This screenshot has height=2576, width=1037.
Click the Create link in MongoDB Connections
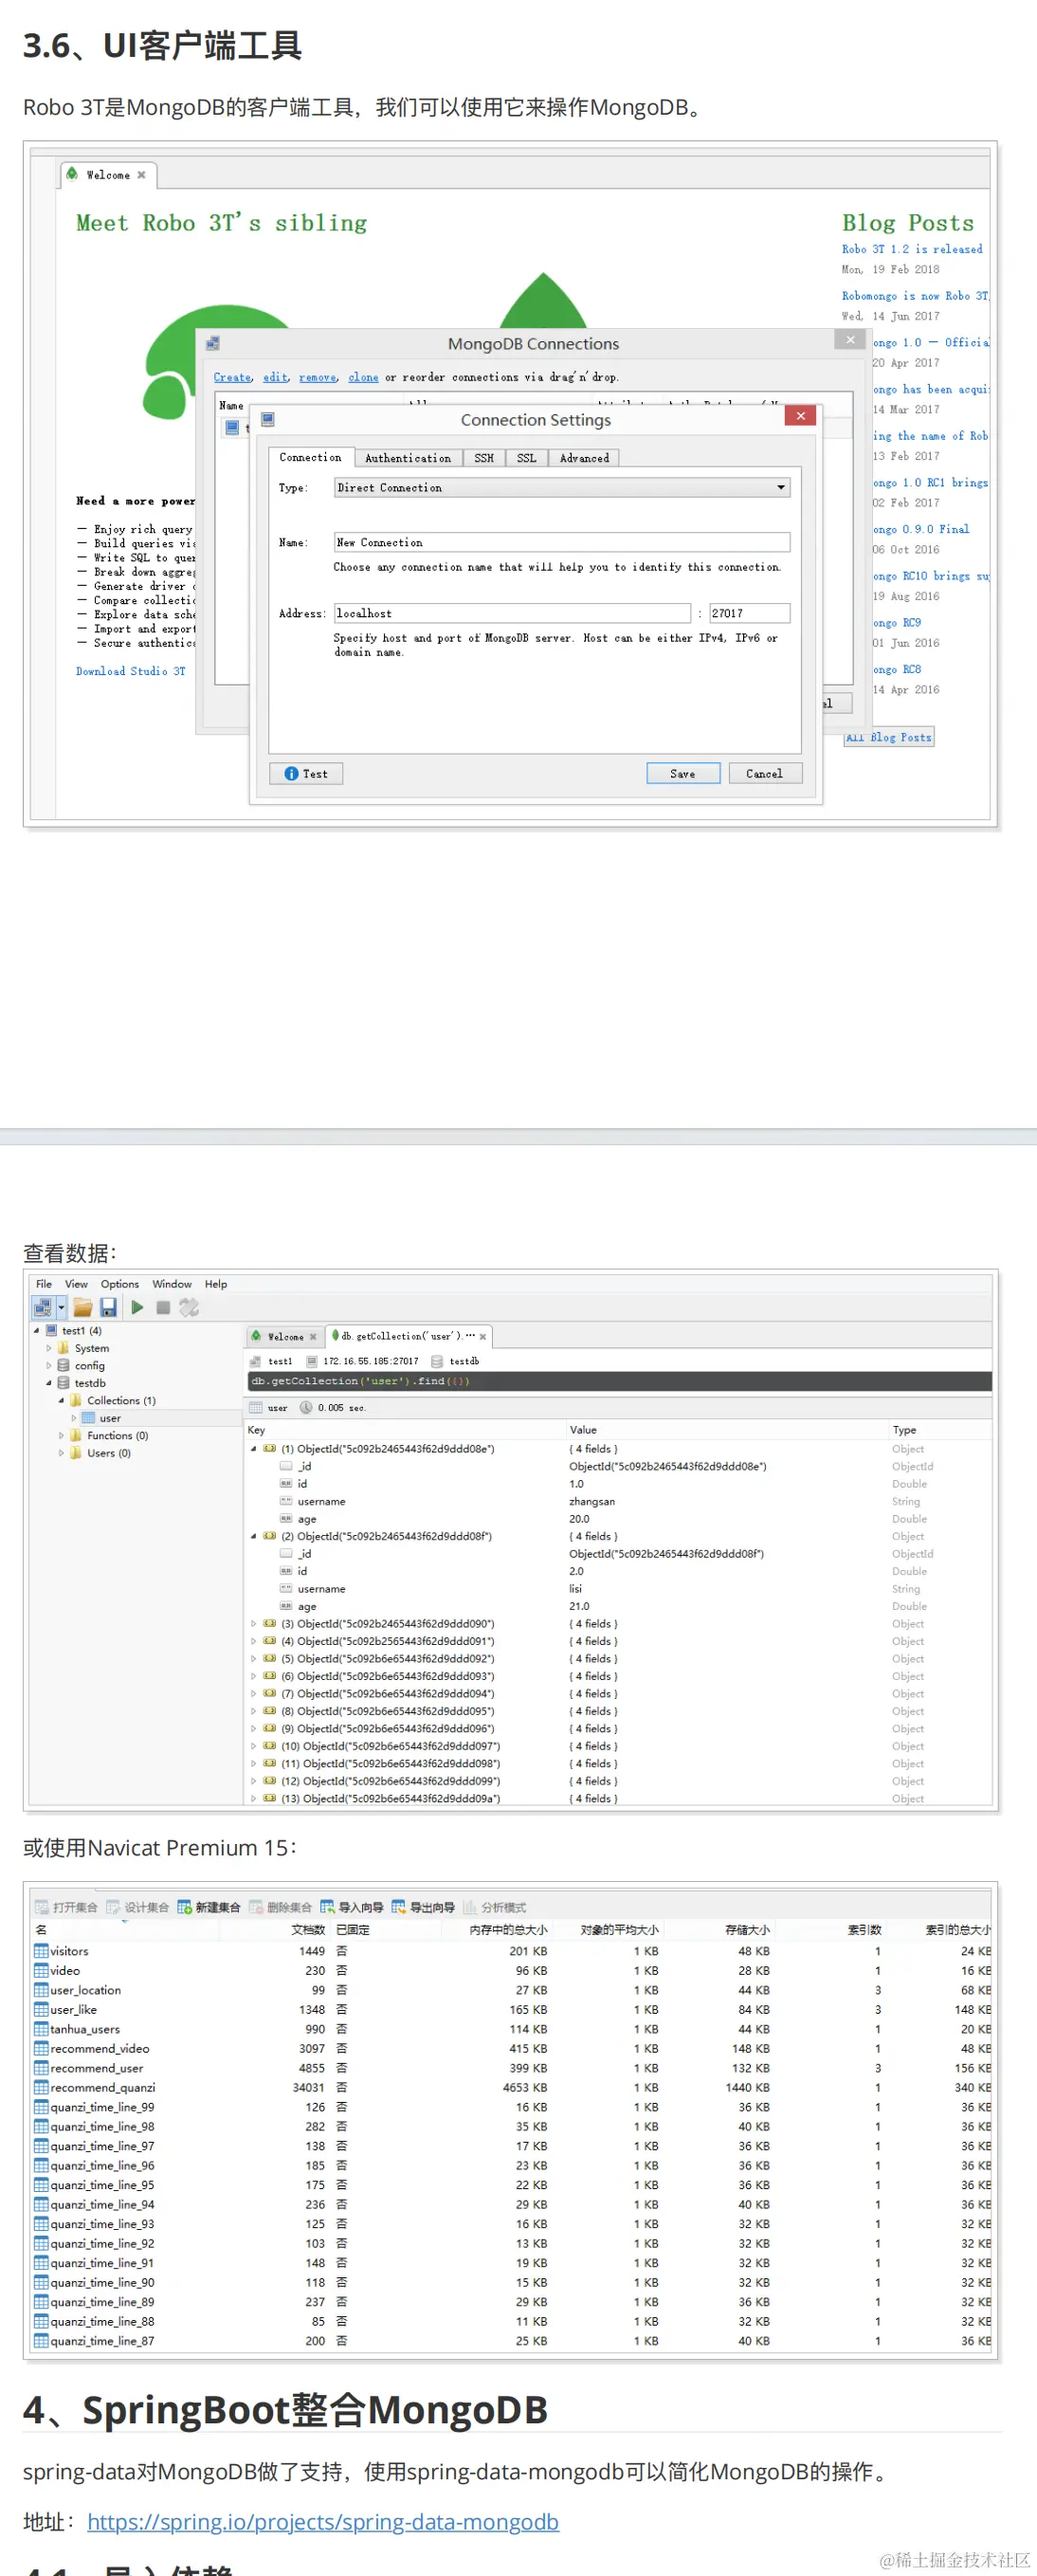(x=232, y=377)
